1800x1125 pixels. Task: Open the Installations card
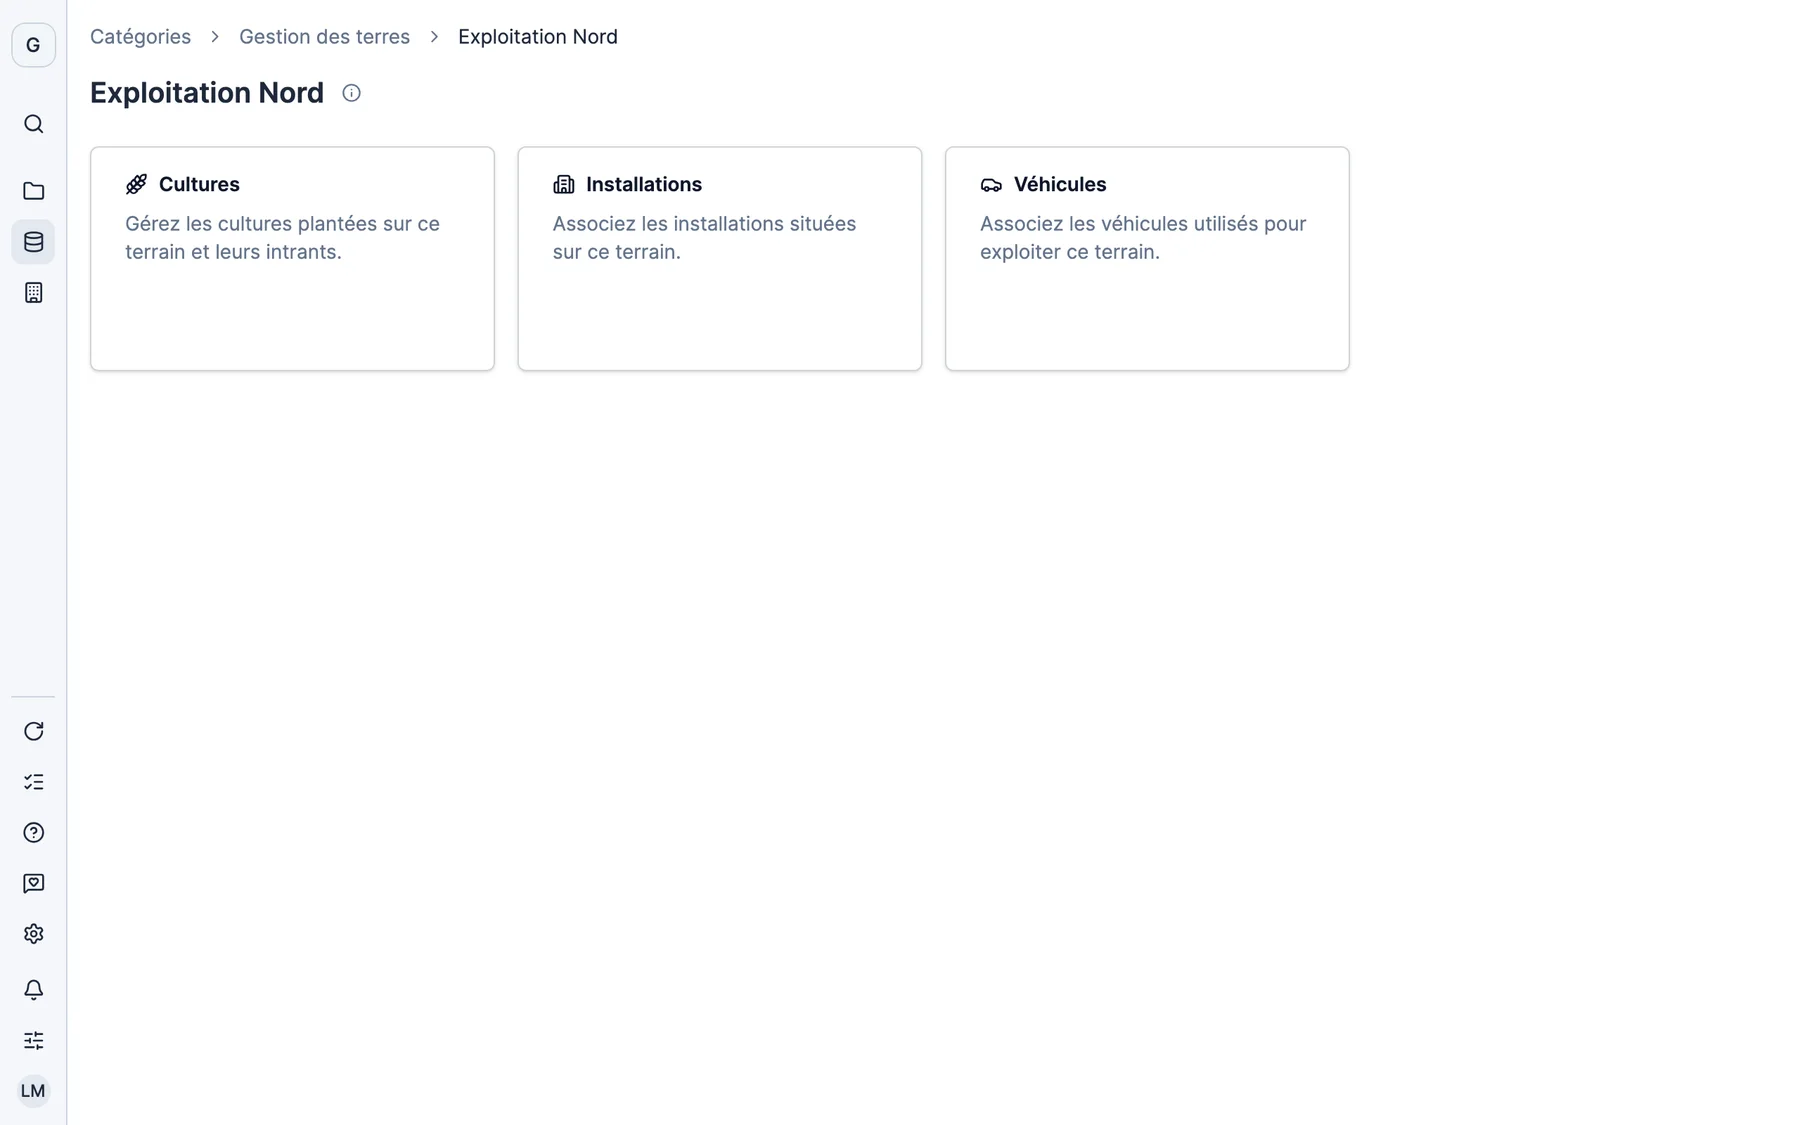click(720, 259)
